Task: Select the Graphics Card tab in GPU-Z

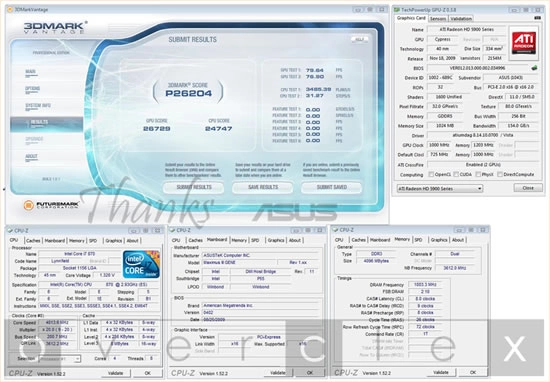Action: point(411,18)
